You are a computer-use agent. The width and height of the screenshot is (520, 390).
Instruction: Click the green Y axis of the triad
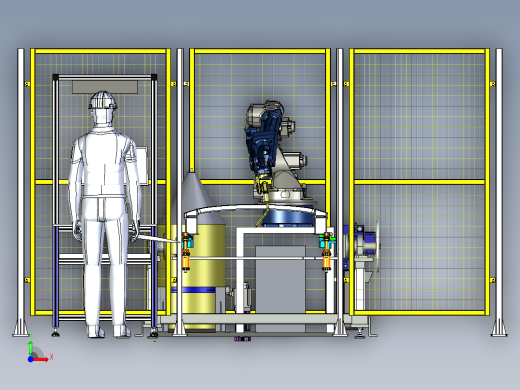pos(30,348)
